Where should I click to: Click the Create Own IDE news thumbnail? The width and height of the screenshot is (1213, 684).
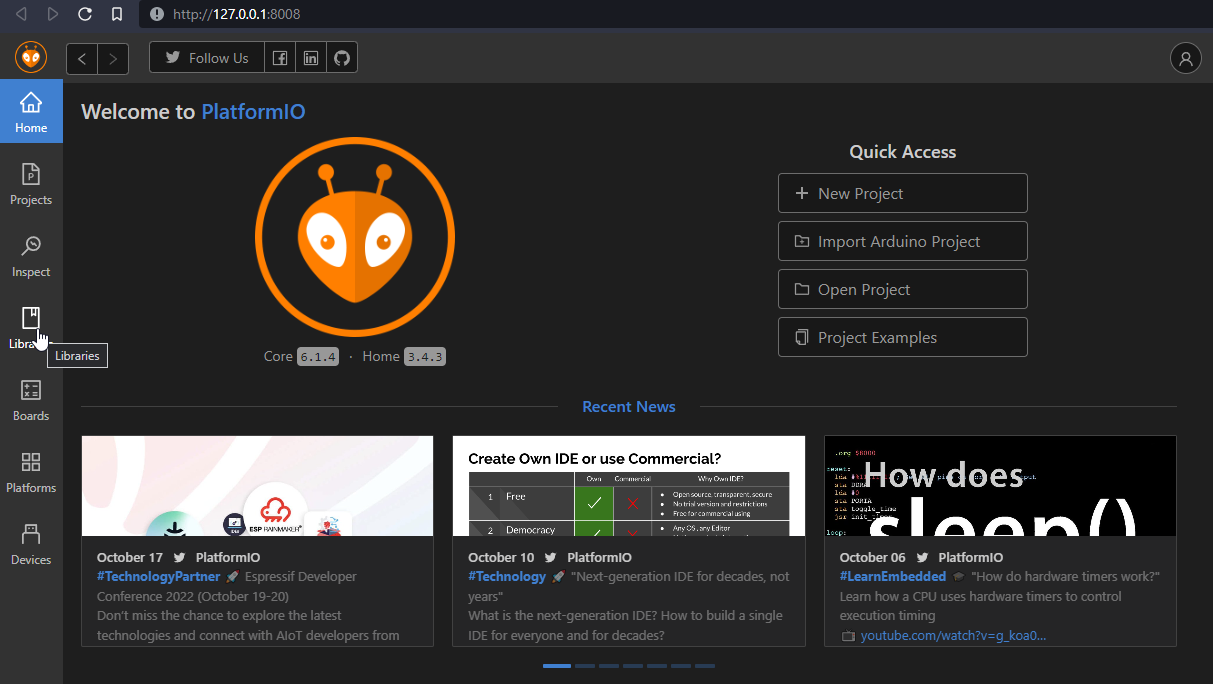pos(629,486)
